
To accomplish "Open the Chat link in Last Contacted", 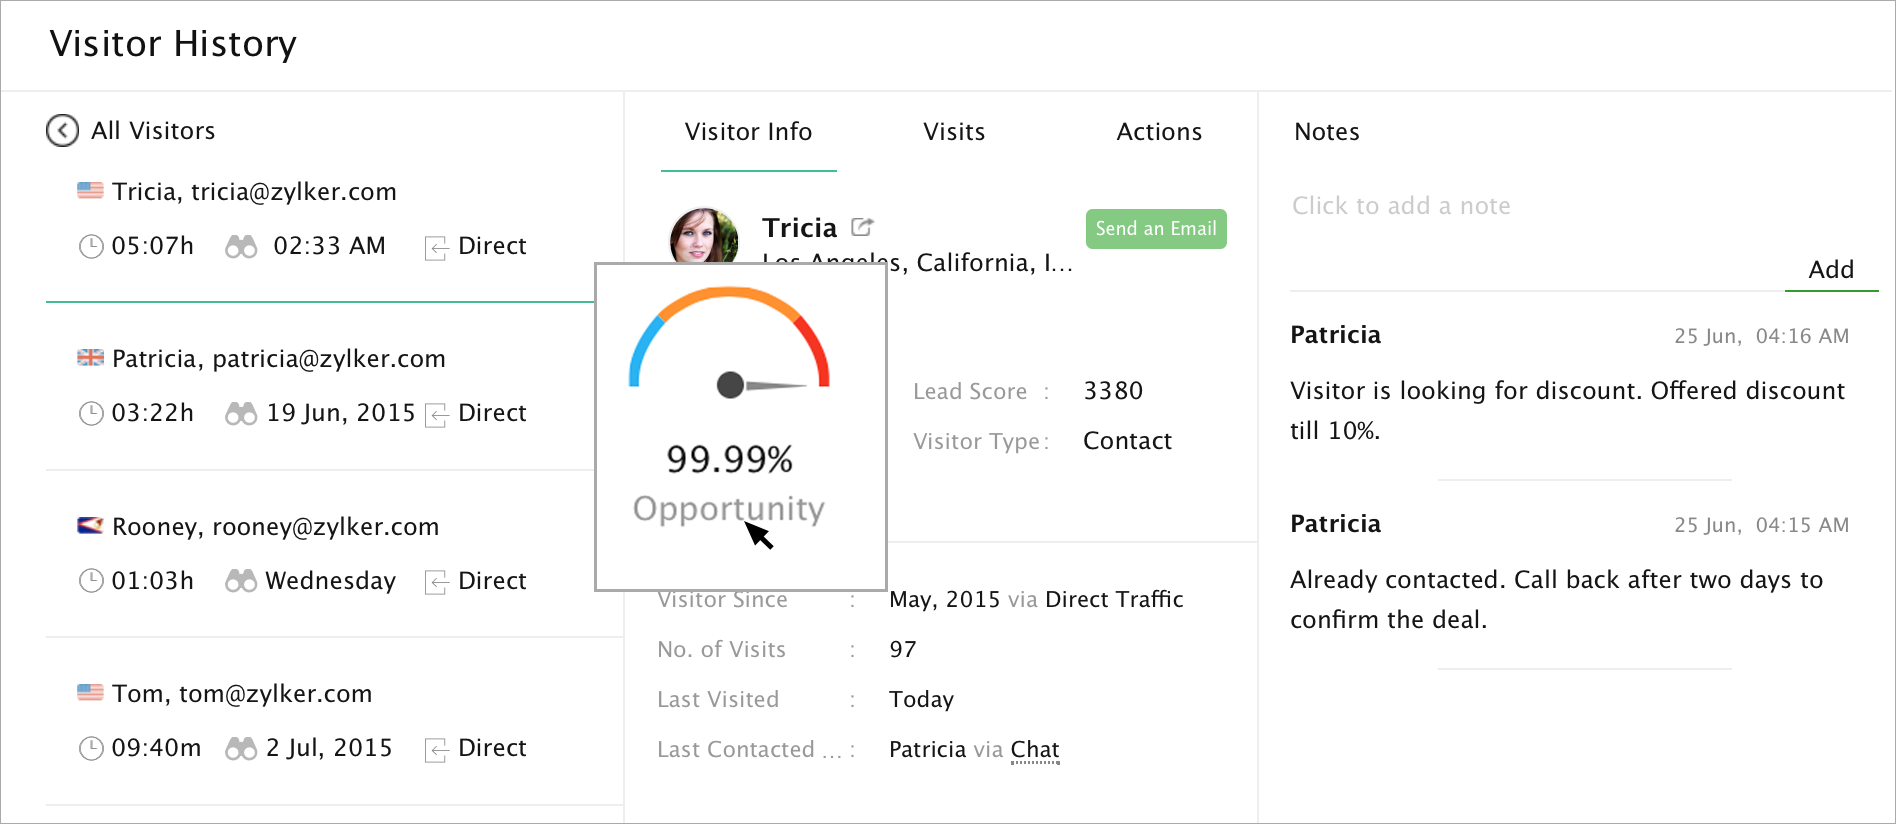I will (1035, 750).
